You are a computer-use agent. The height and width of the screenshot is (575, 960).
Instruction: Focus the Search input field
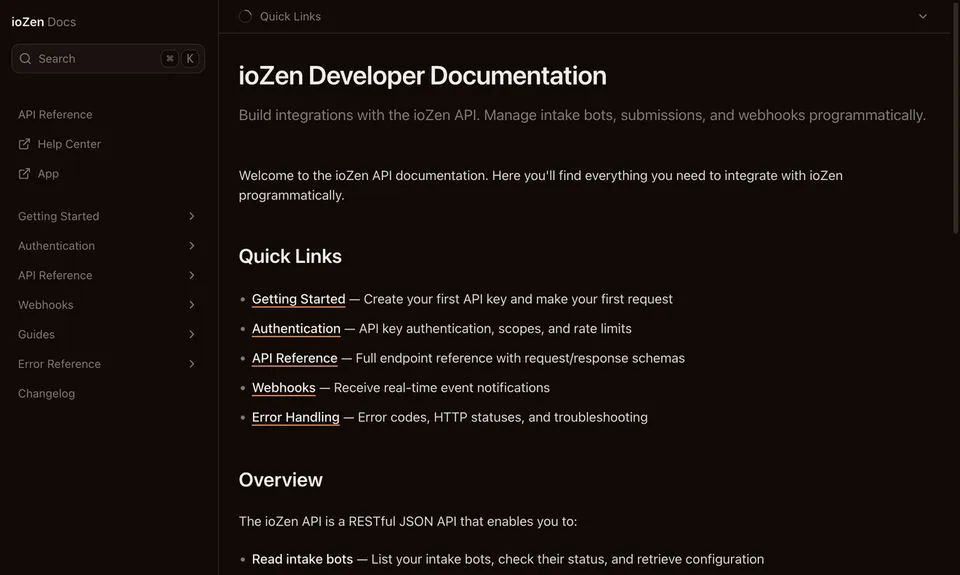pos(108,59)
